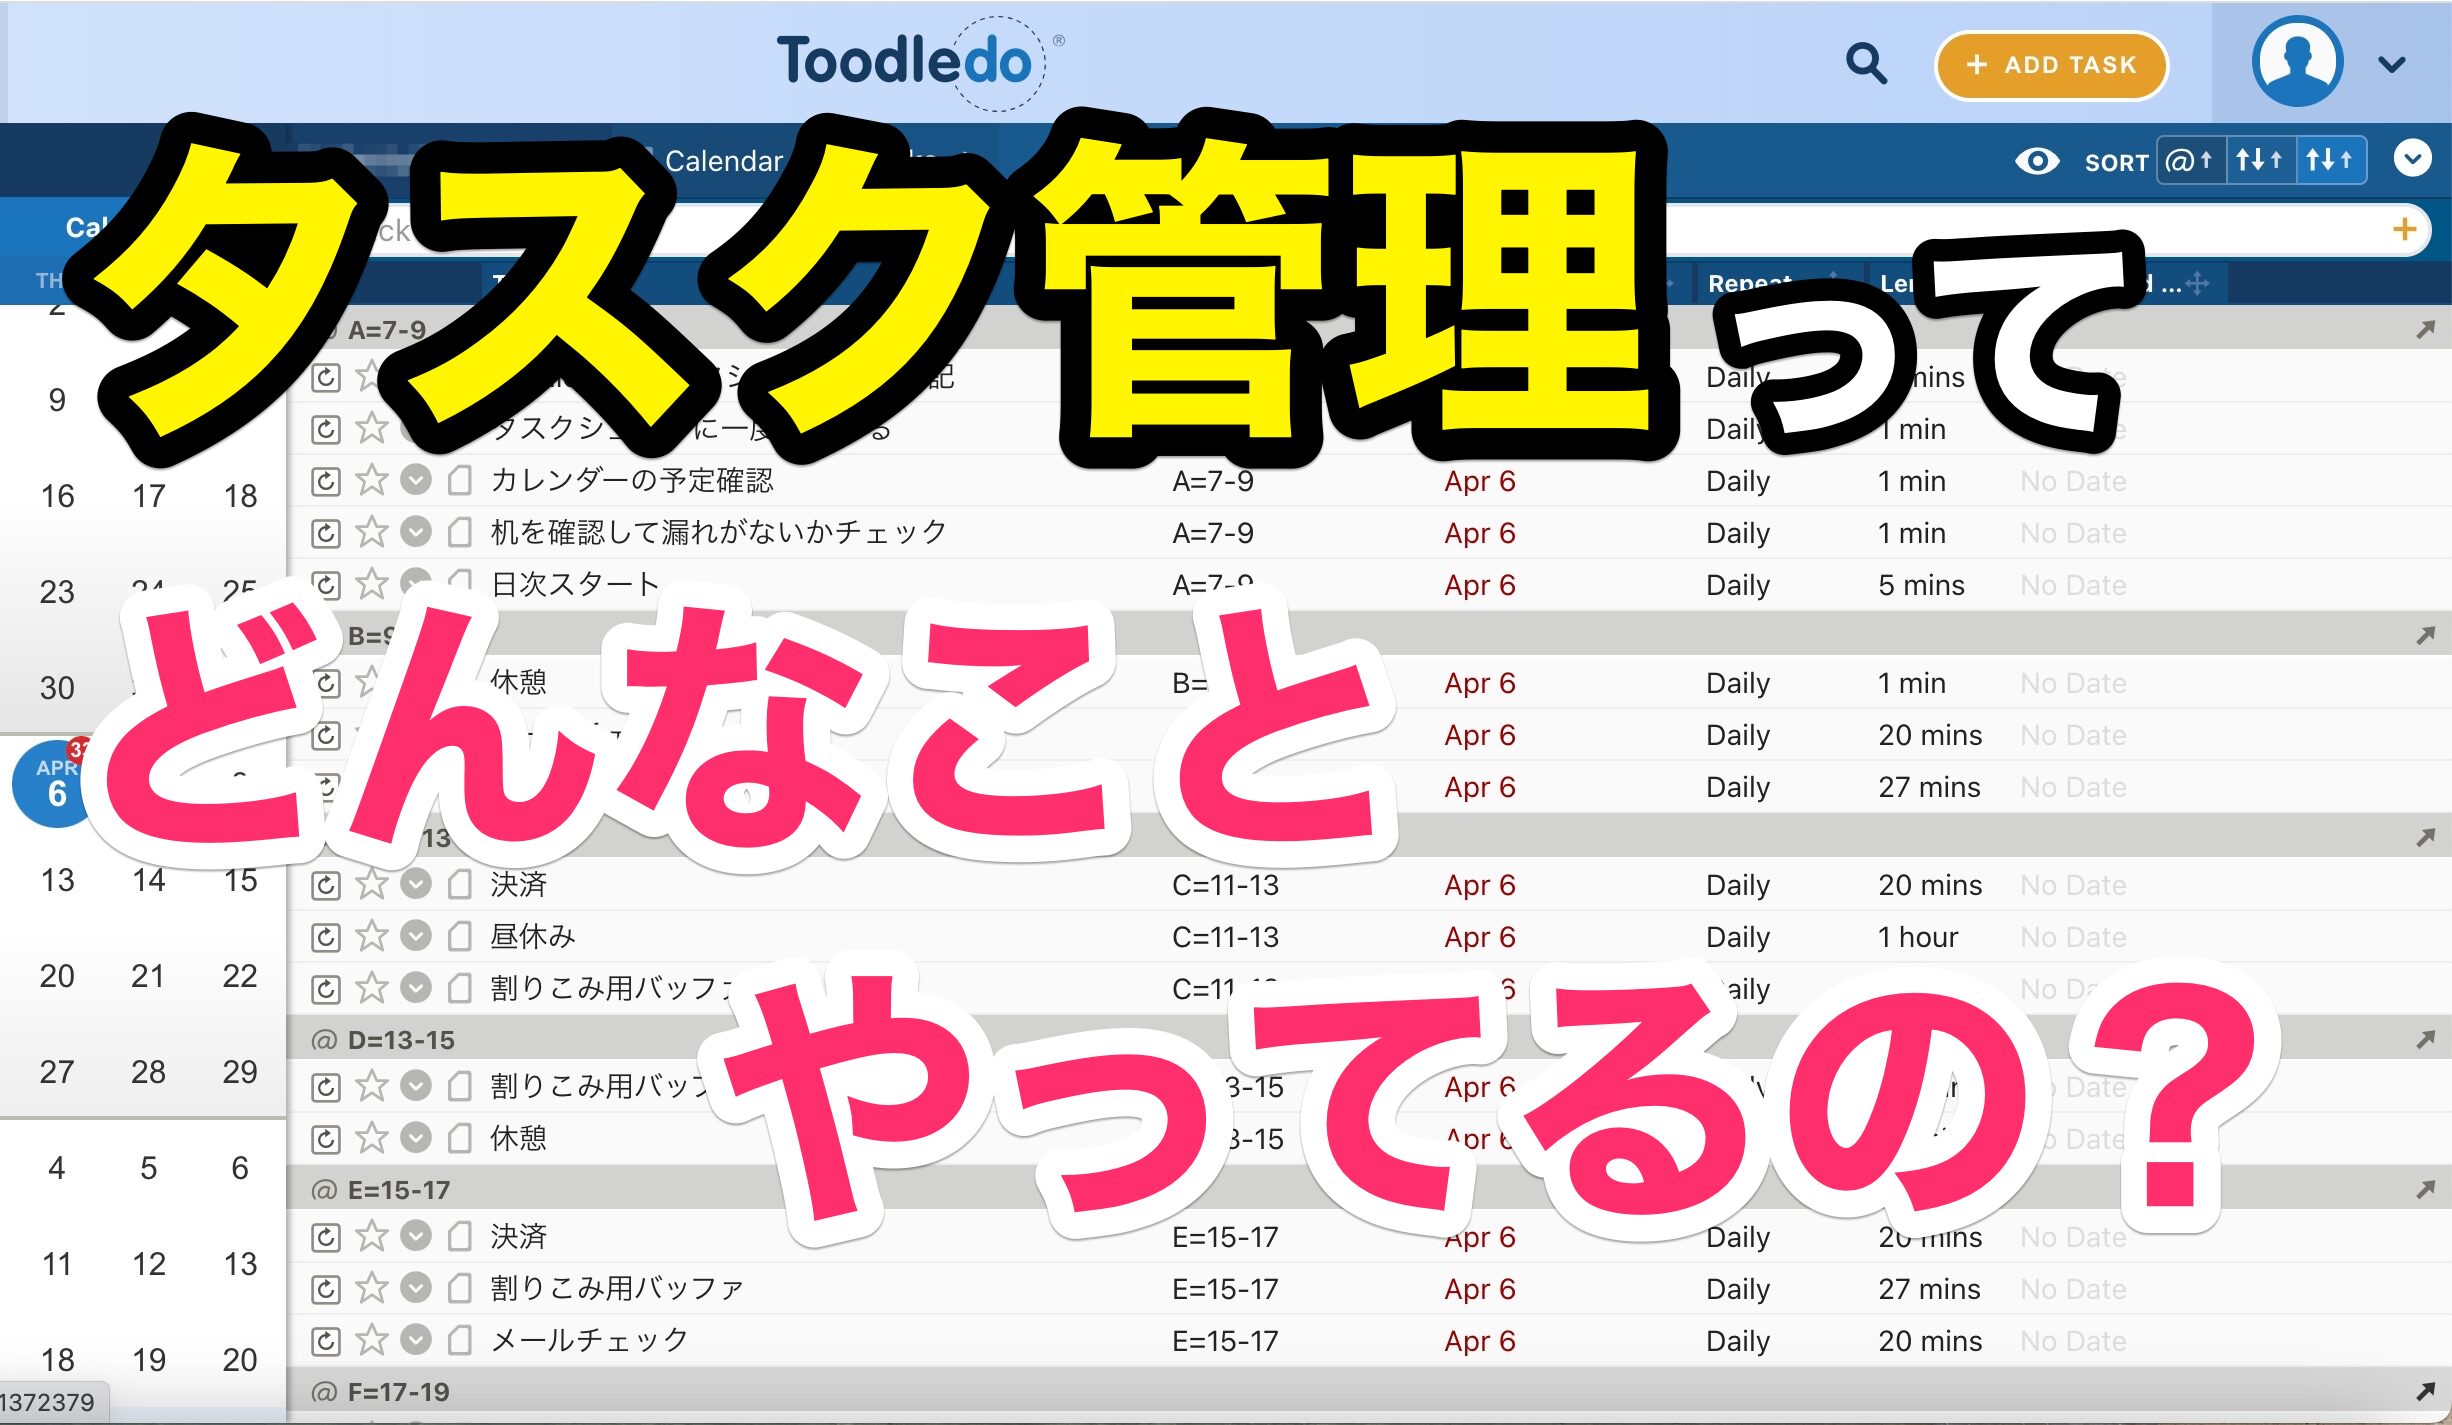Click the note icon for 割りこみ用バッファ in E=15-17
The width and height of the screenshot is (2452, 1425).
tap(459, 1288)
